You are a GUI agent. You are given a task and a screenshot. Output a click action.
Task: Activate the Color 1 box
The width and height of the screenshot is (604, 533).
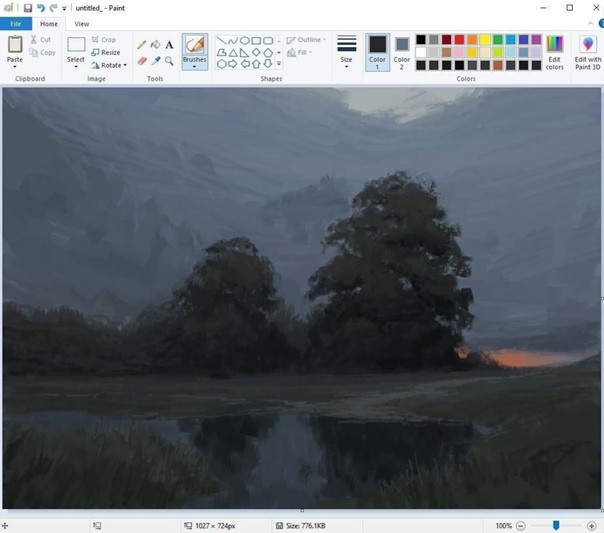(378, 52)
